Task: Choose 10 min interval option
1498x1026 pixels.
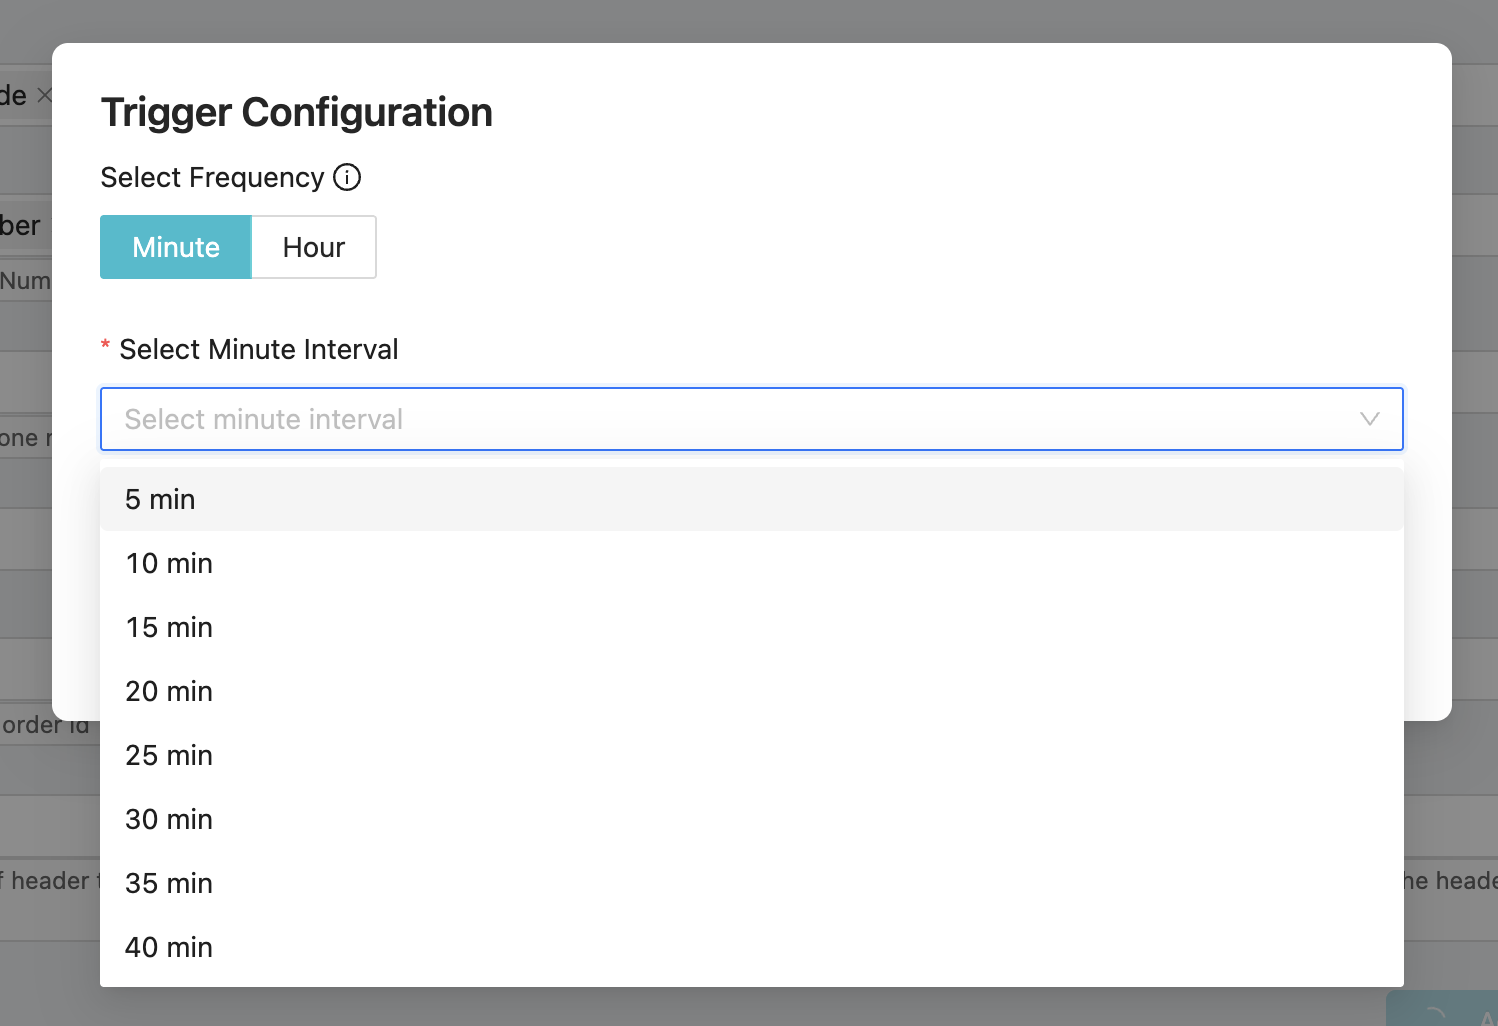Action: pyautogui.click(x=169, y=563)
